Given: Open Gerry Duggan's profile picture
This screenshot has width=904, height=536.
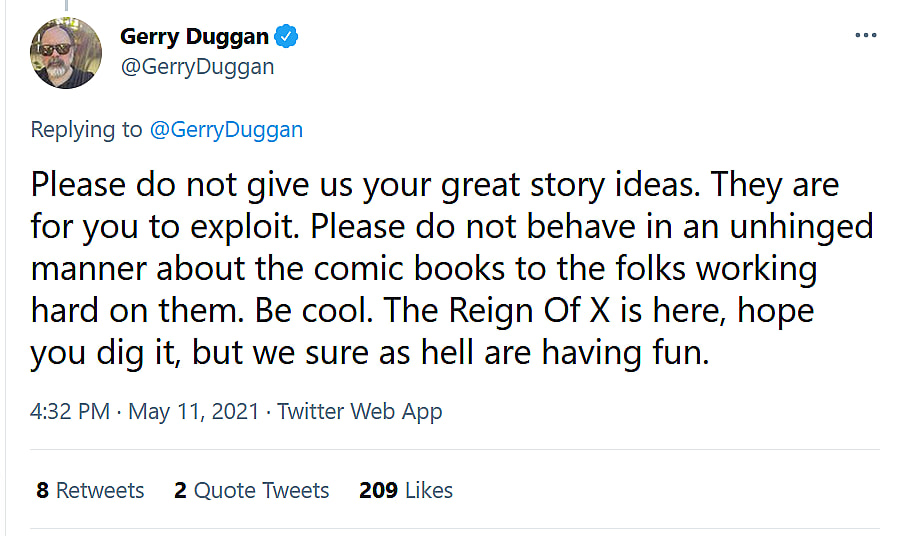Looking at the screenshot, I should (x=66, y=52).
